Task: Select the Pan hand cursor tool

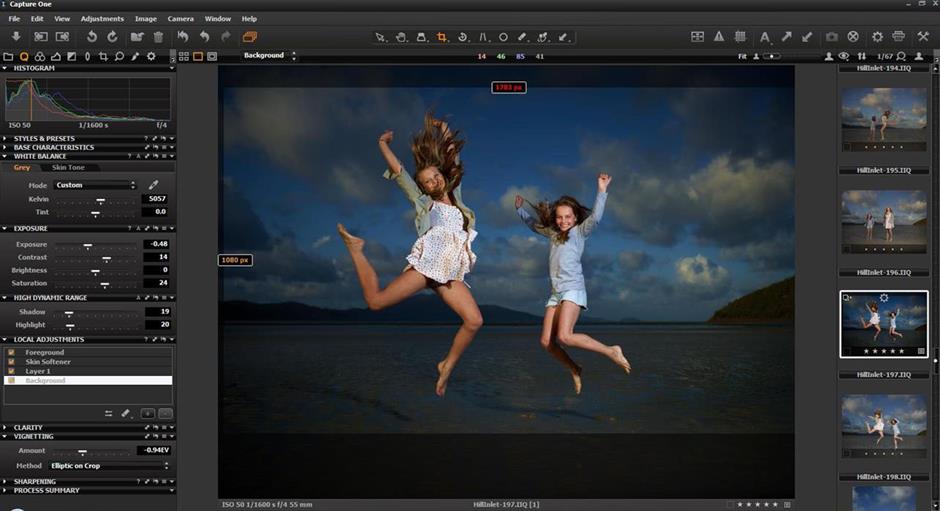Action: [x=401, y=37]
